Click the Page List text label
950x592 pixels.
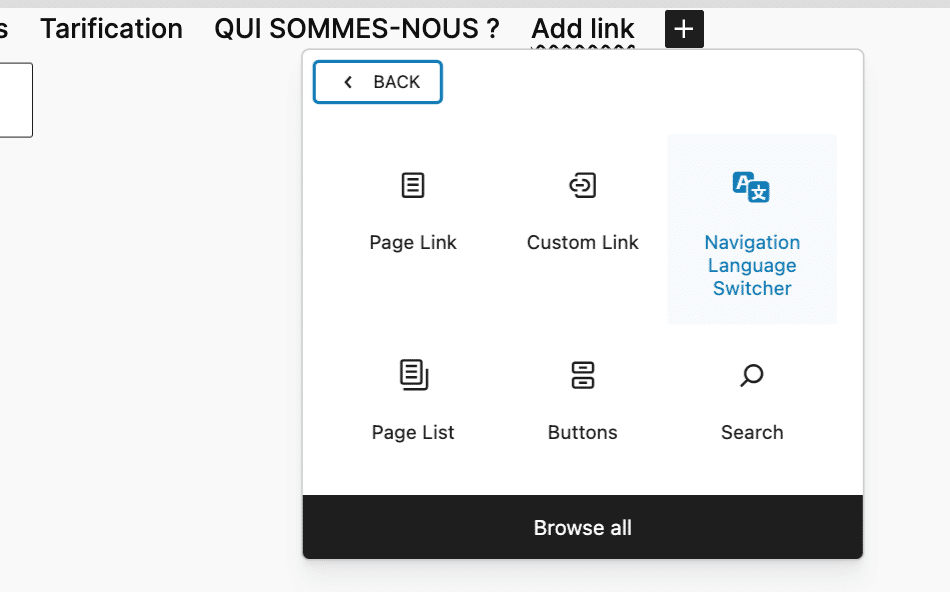(413, 432)
